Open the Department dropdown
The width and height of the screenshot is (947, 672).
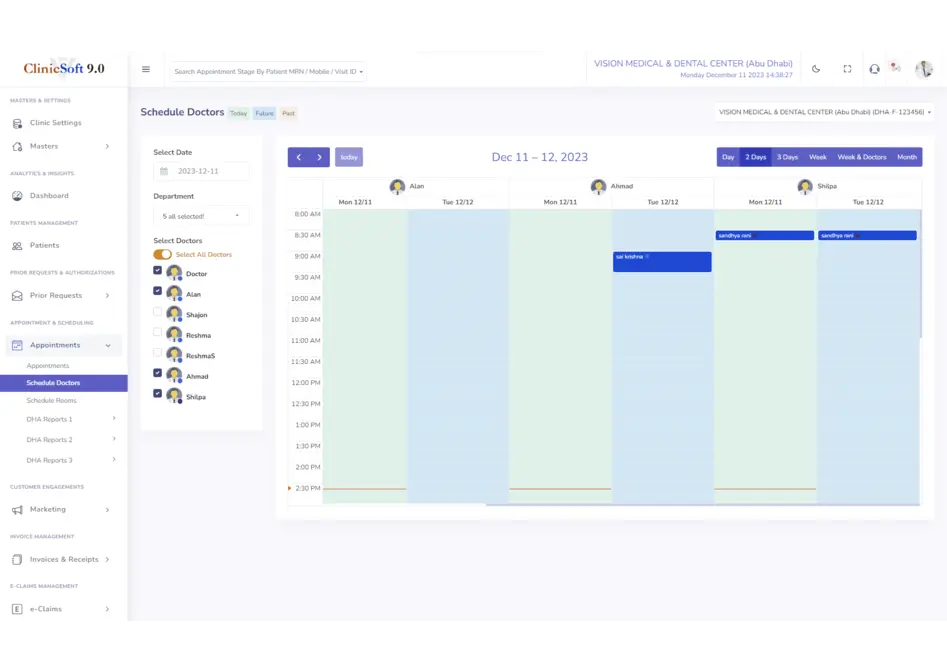pyautogui.click(x=201, y=216)
